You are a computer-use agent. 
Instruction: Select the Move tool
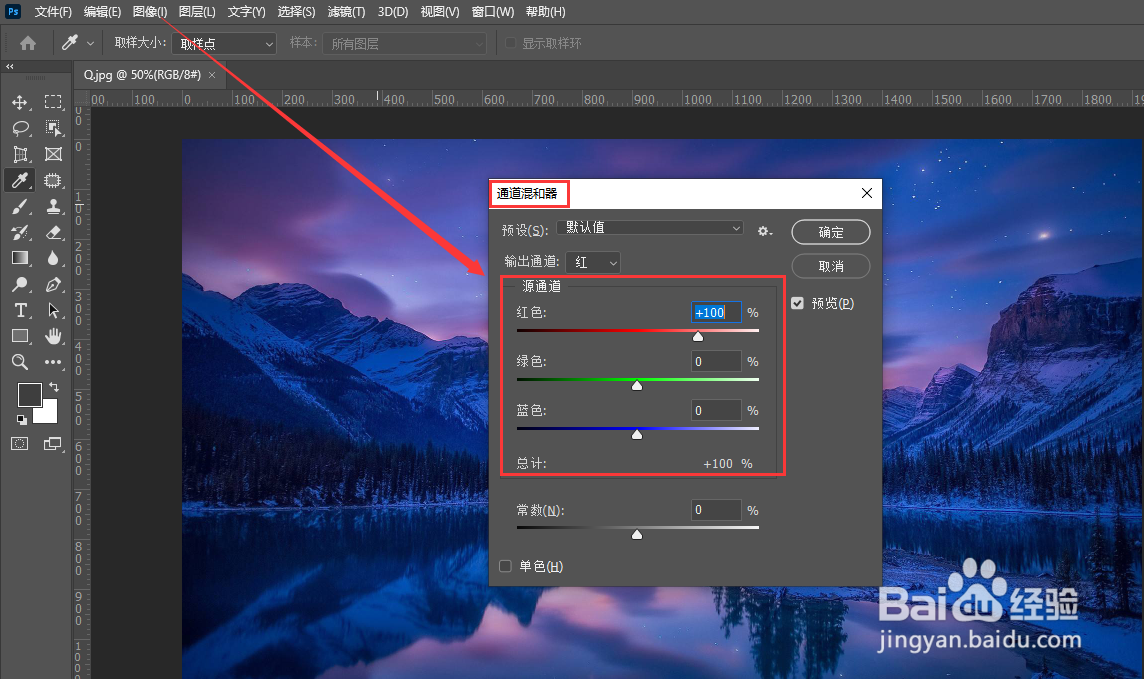pyautogui.click(x=20, y=102)
